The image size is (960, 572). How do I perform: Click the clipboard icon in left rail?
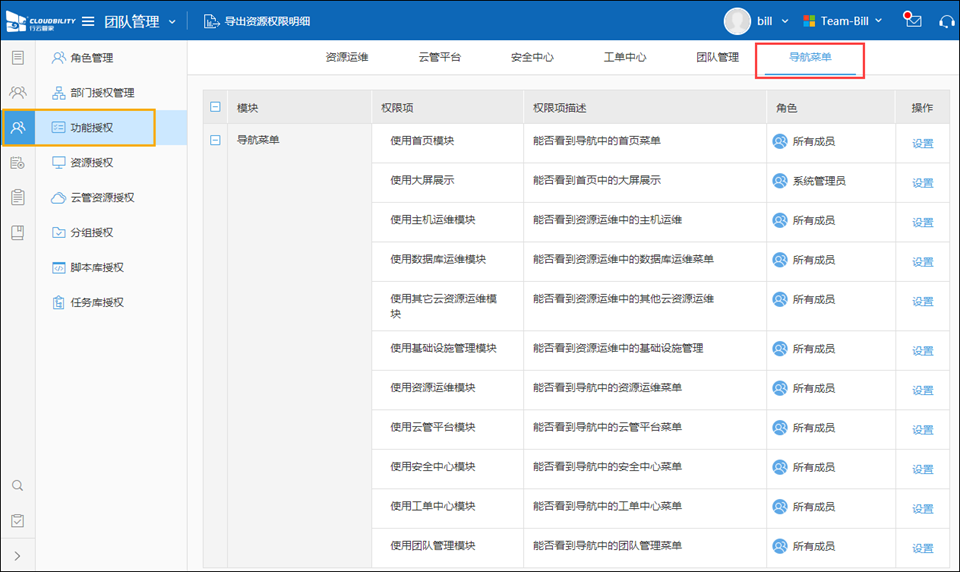tap(17, 197)
